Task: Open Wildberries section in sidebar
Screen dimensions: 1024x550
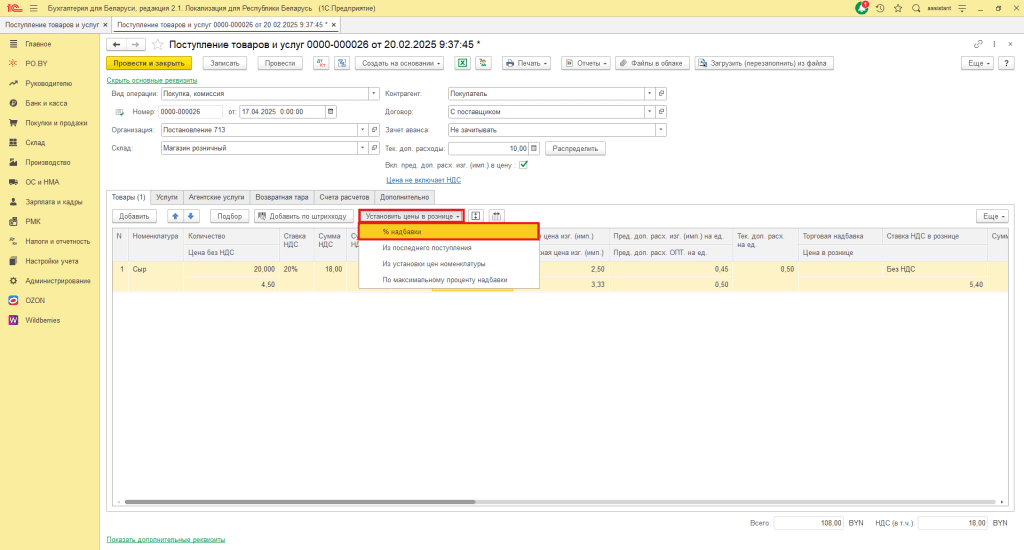Action: tap(42, 320)
